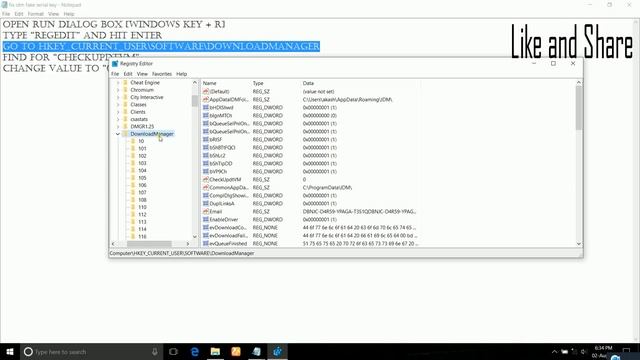This screenshot has height=360, width=640.
Task: Open Notepad Format menu
Action: point(36,14)
